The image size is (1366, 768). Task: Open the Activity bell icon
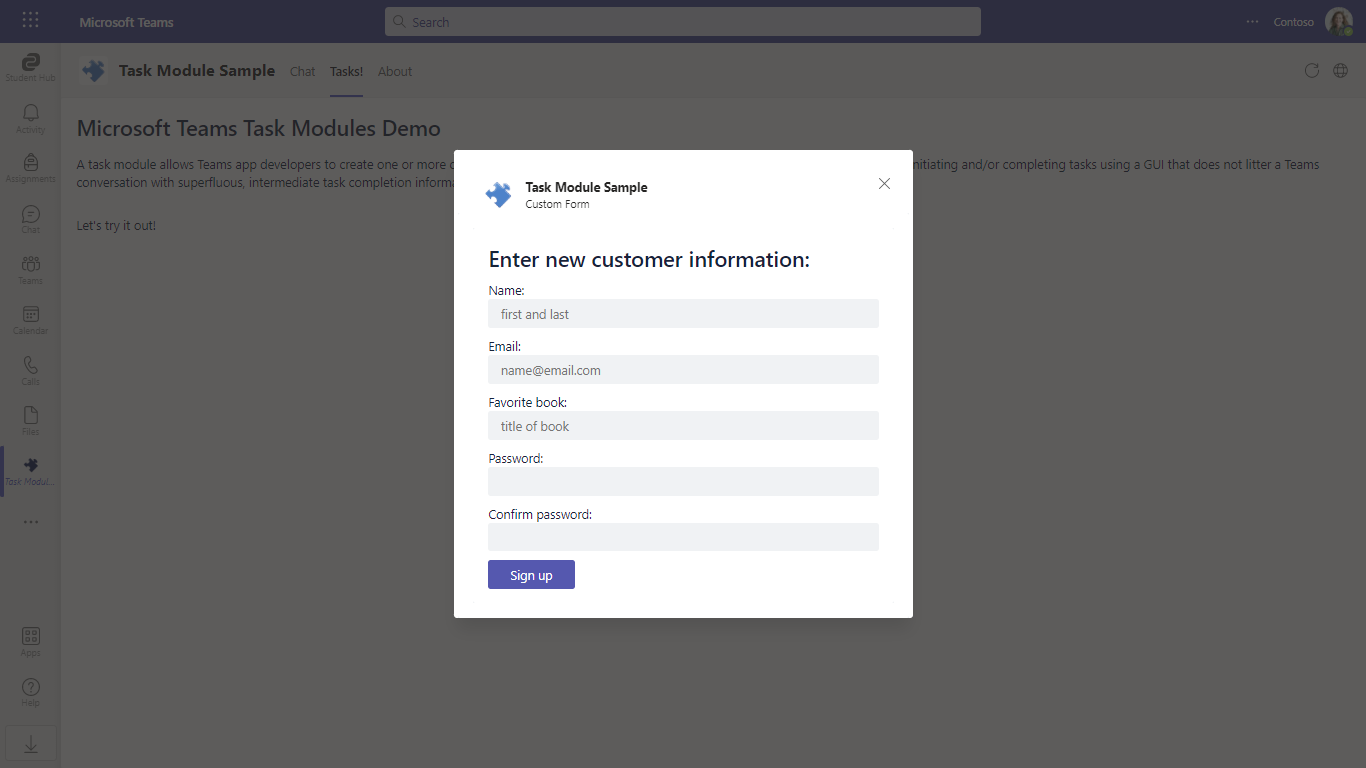(30, 118)
